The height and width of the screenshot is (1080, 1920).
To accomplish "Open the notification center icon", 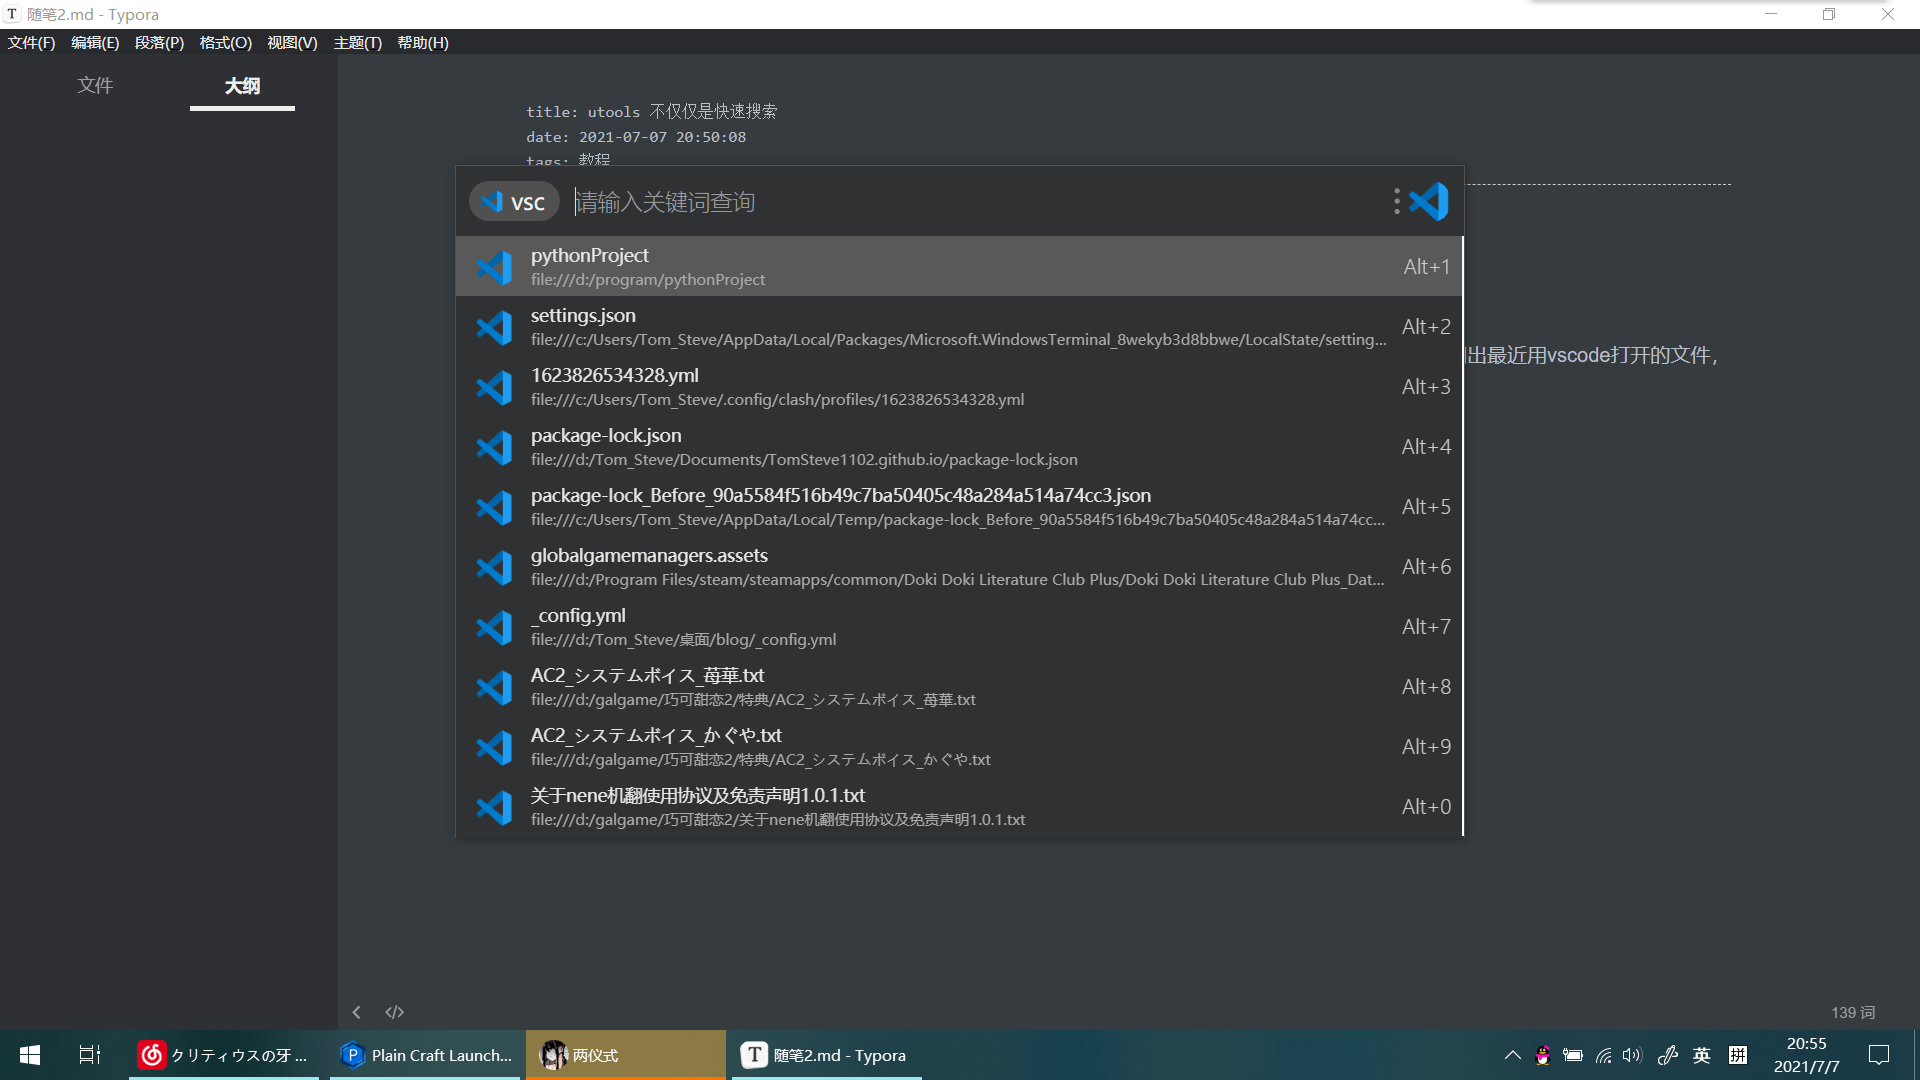I will tap(1878, 1055).
